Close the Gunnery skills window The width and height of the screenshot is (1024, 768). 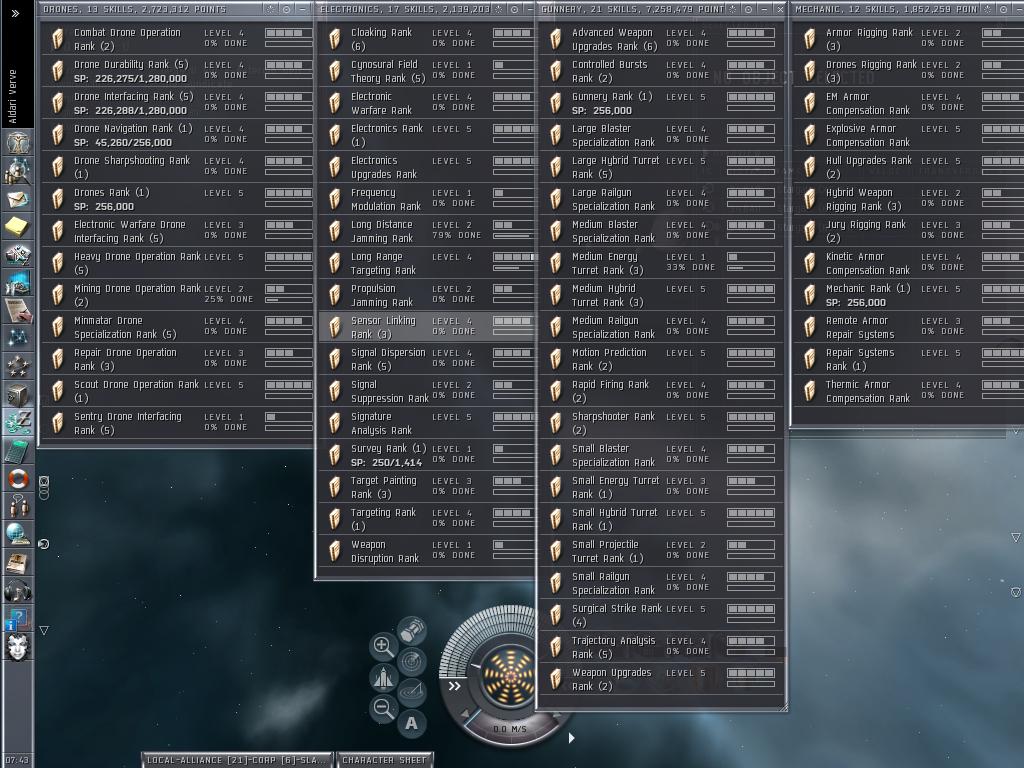click(x=780, y=9)
